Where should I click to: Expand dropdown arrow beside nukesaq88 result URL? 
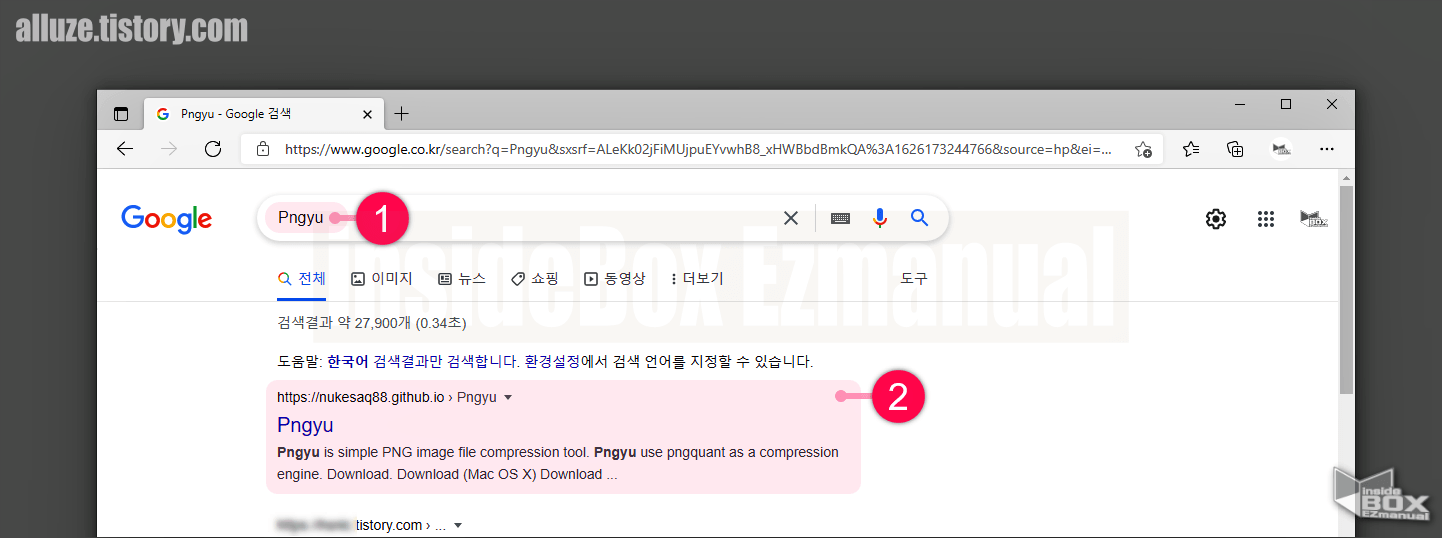point(508,397)
